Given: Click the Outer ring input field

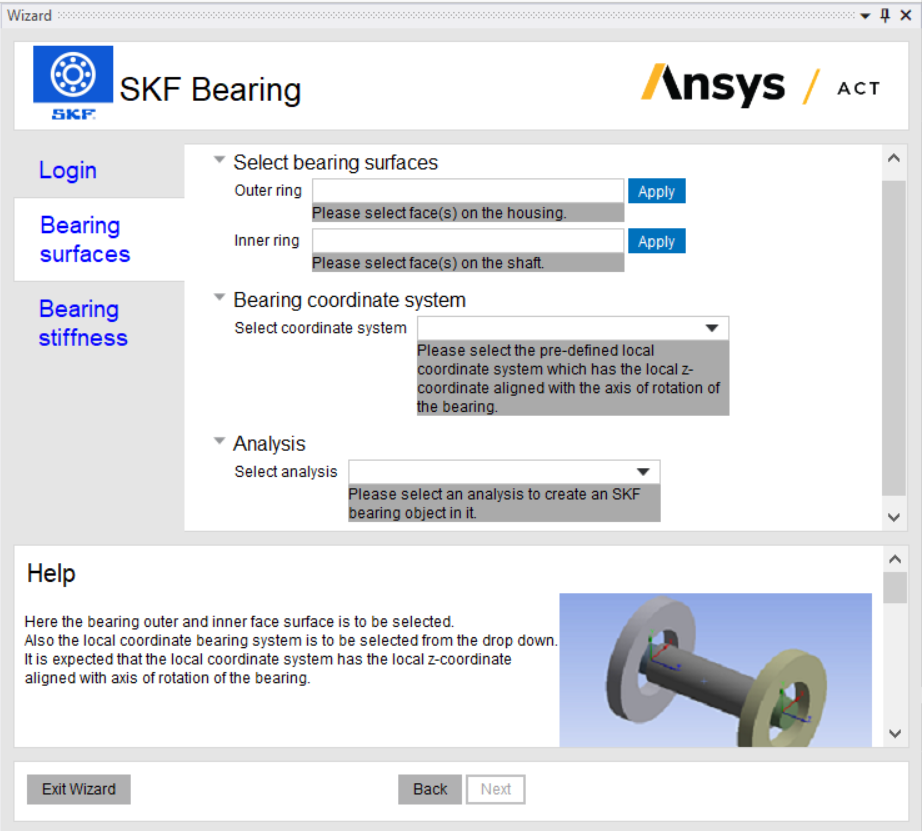Looking at the screenshot, I should (467, 191).
